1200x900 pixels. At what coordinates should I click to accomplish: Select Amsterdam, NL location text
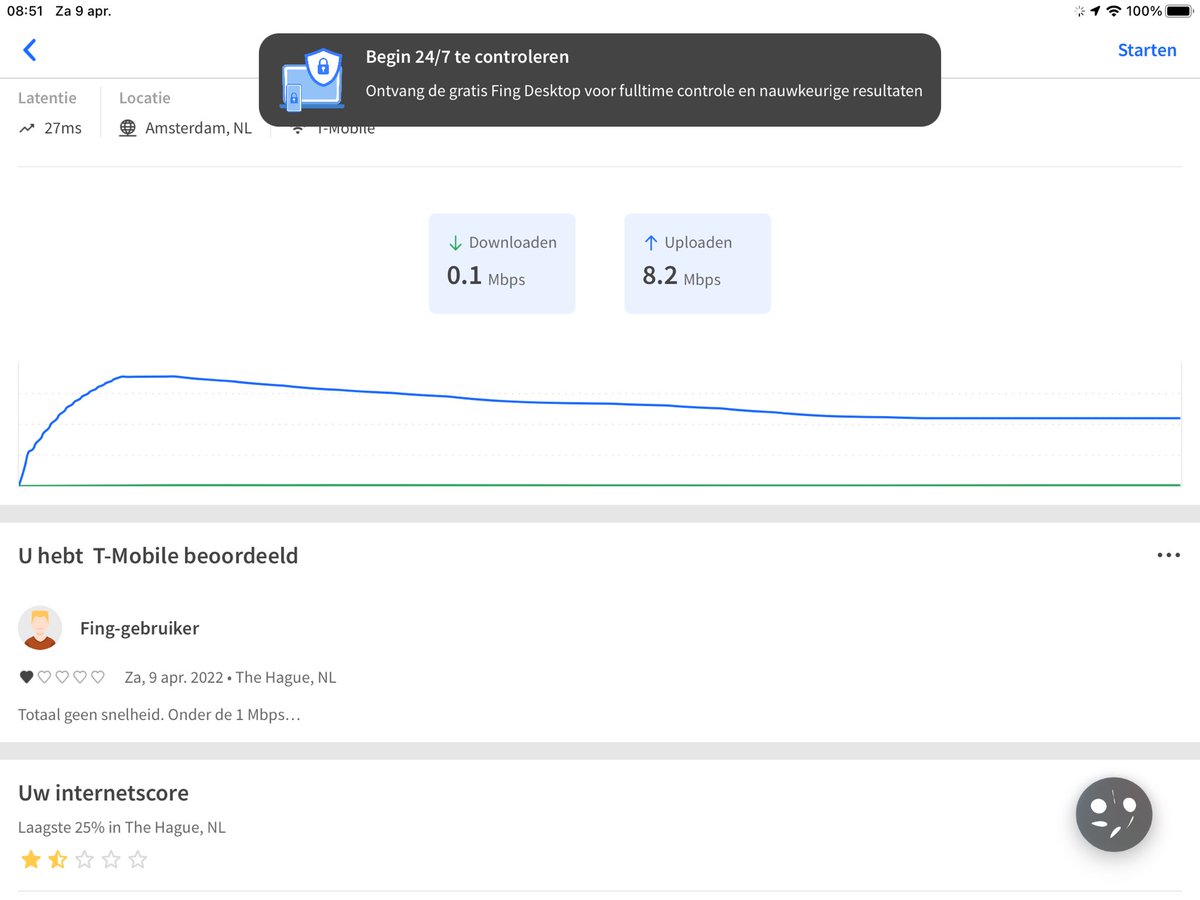point(199,128)
